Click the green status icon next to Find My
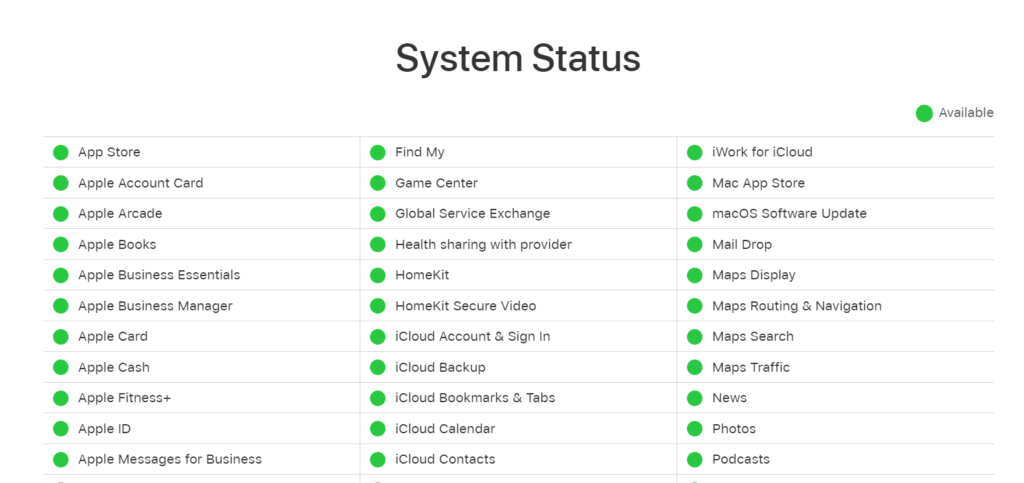The image size is (1024, 483). coord(377,152)
